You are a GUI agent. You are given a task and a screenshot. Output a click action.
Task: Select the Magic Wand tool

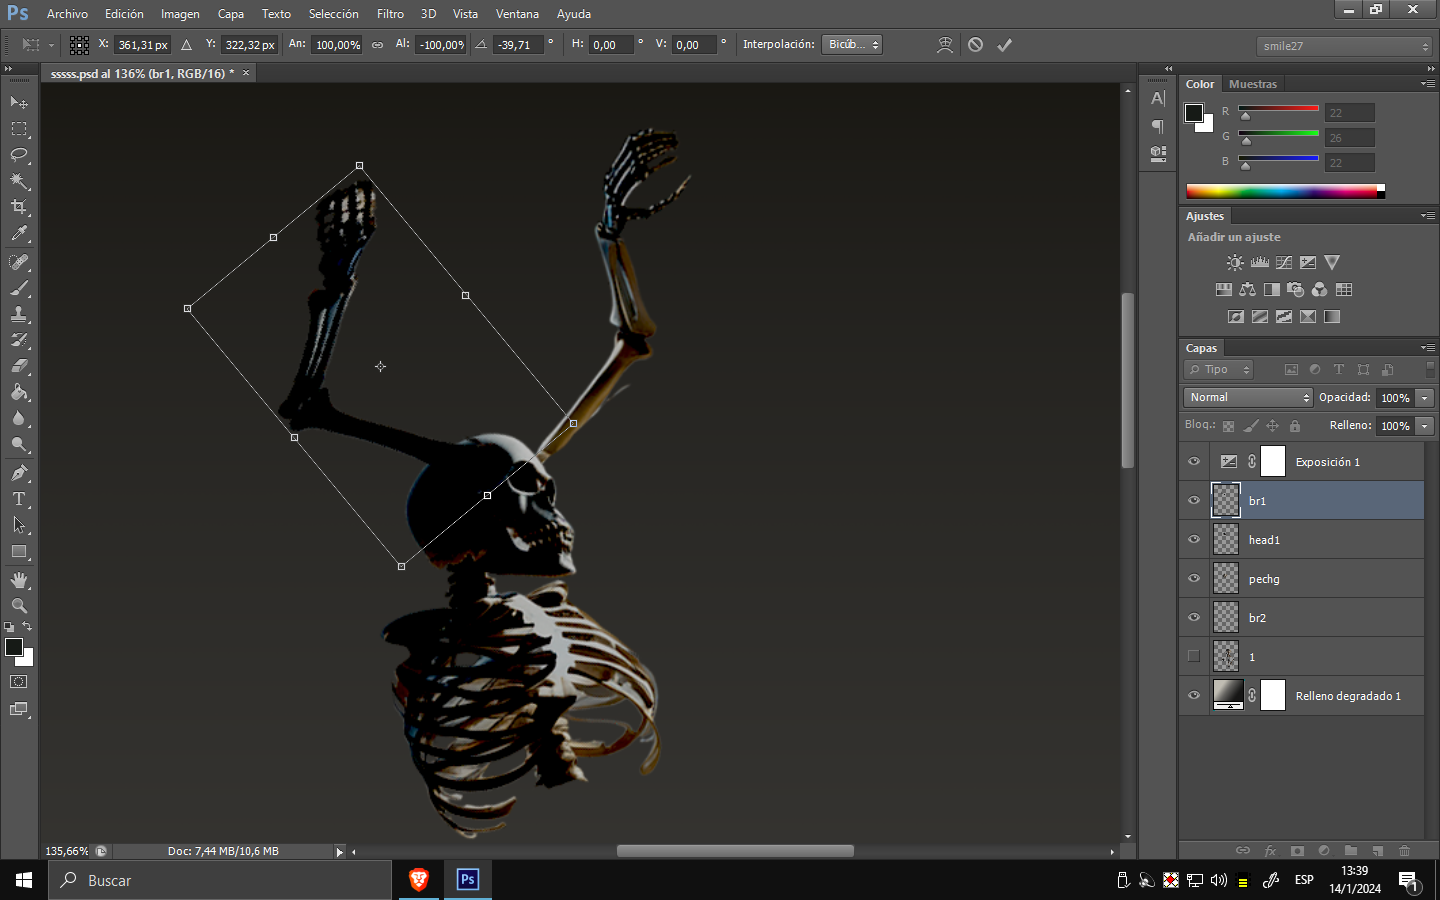[x=19, y=181]
